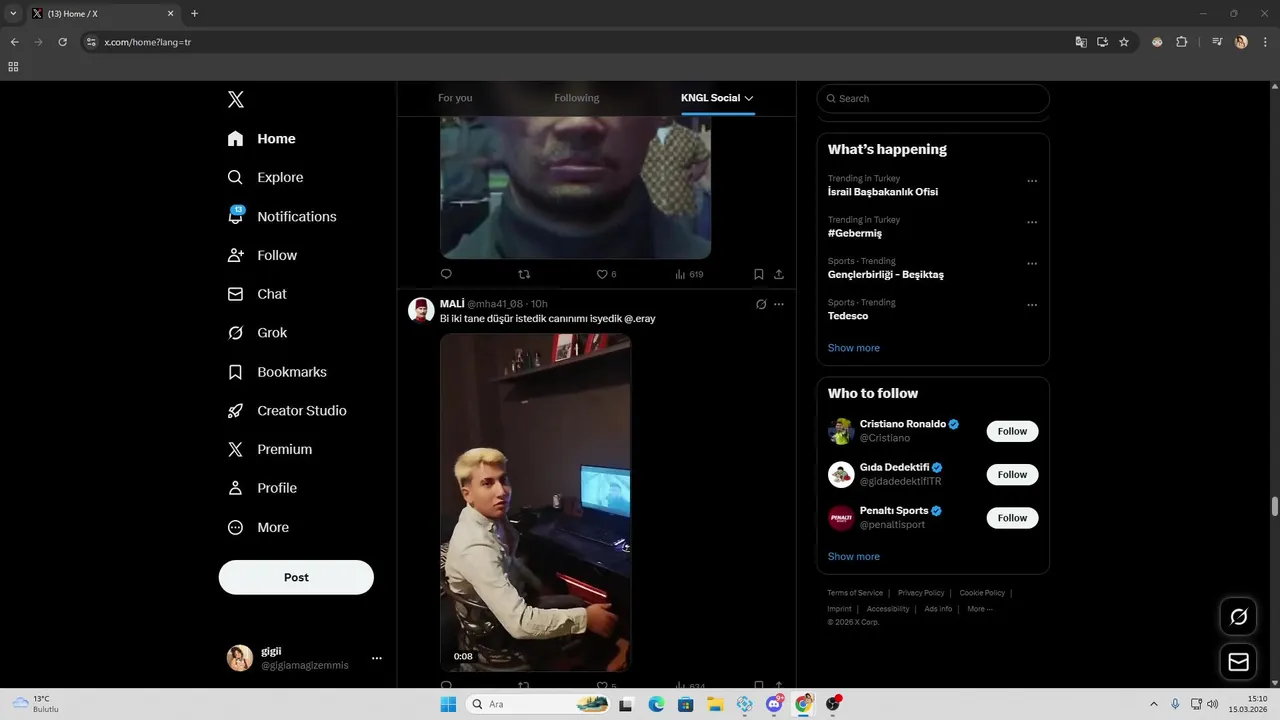1280x720 pixels.
Task: Expand footer More link
Action: coord(980,609)
